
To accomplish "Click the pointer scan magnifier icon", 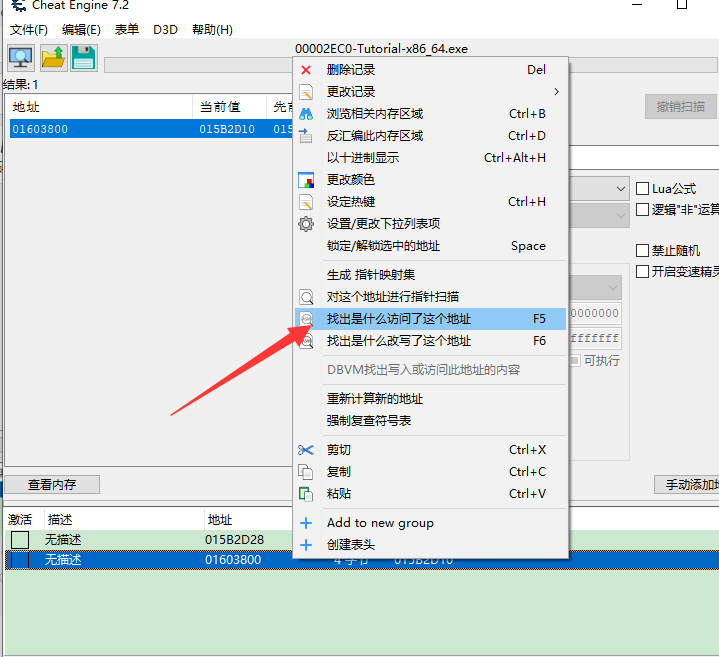I will pyautogui.click(x=306, y=297).
